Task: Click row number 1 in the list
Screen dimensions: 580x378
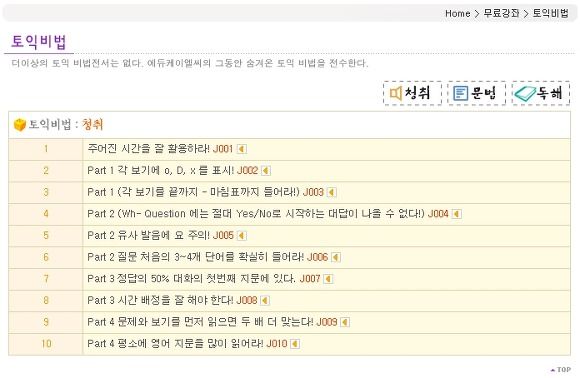Action: [46, 149]
